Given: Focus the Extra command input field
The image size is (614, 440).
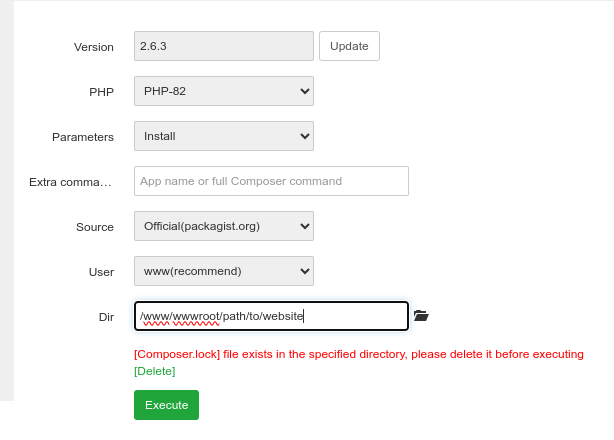Looking at the screenshot, I should pyautogui.click(x=271, y=181).
